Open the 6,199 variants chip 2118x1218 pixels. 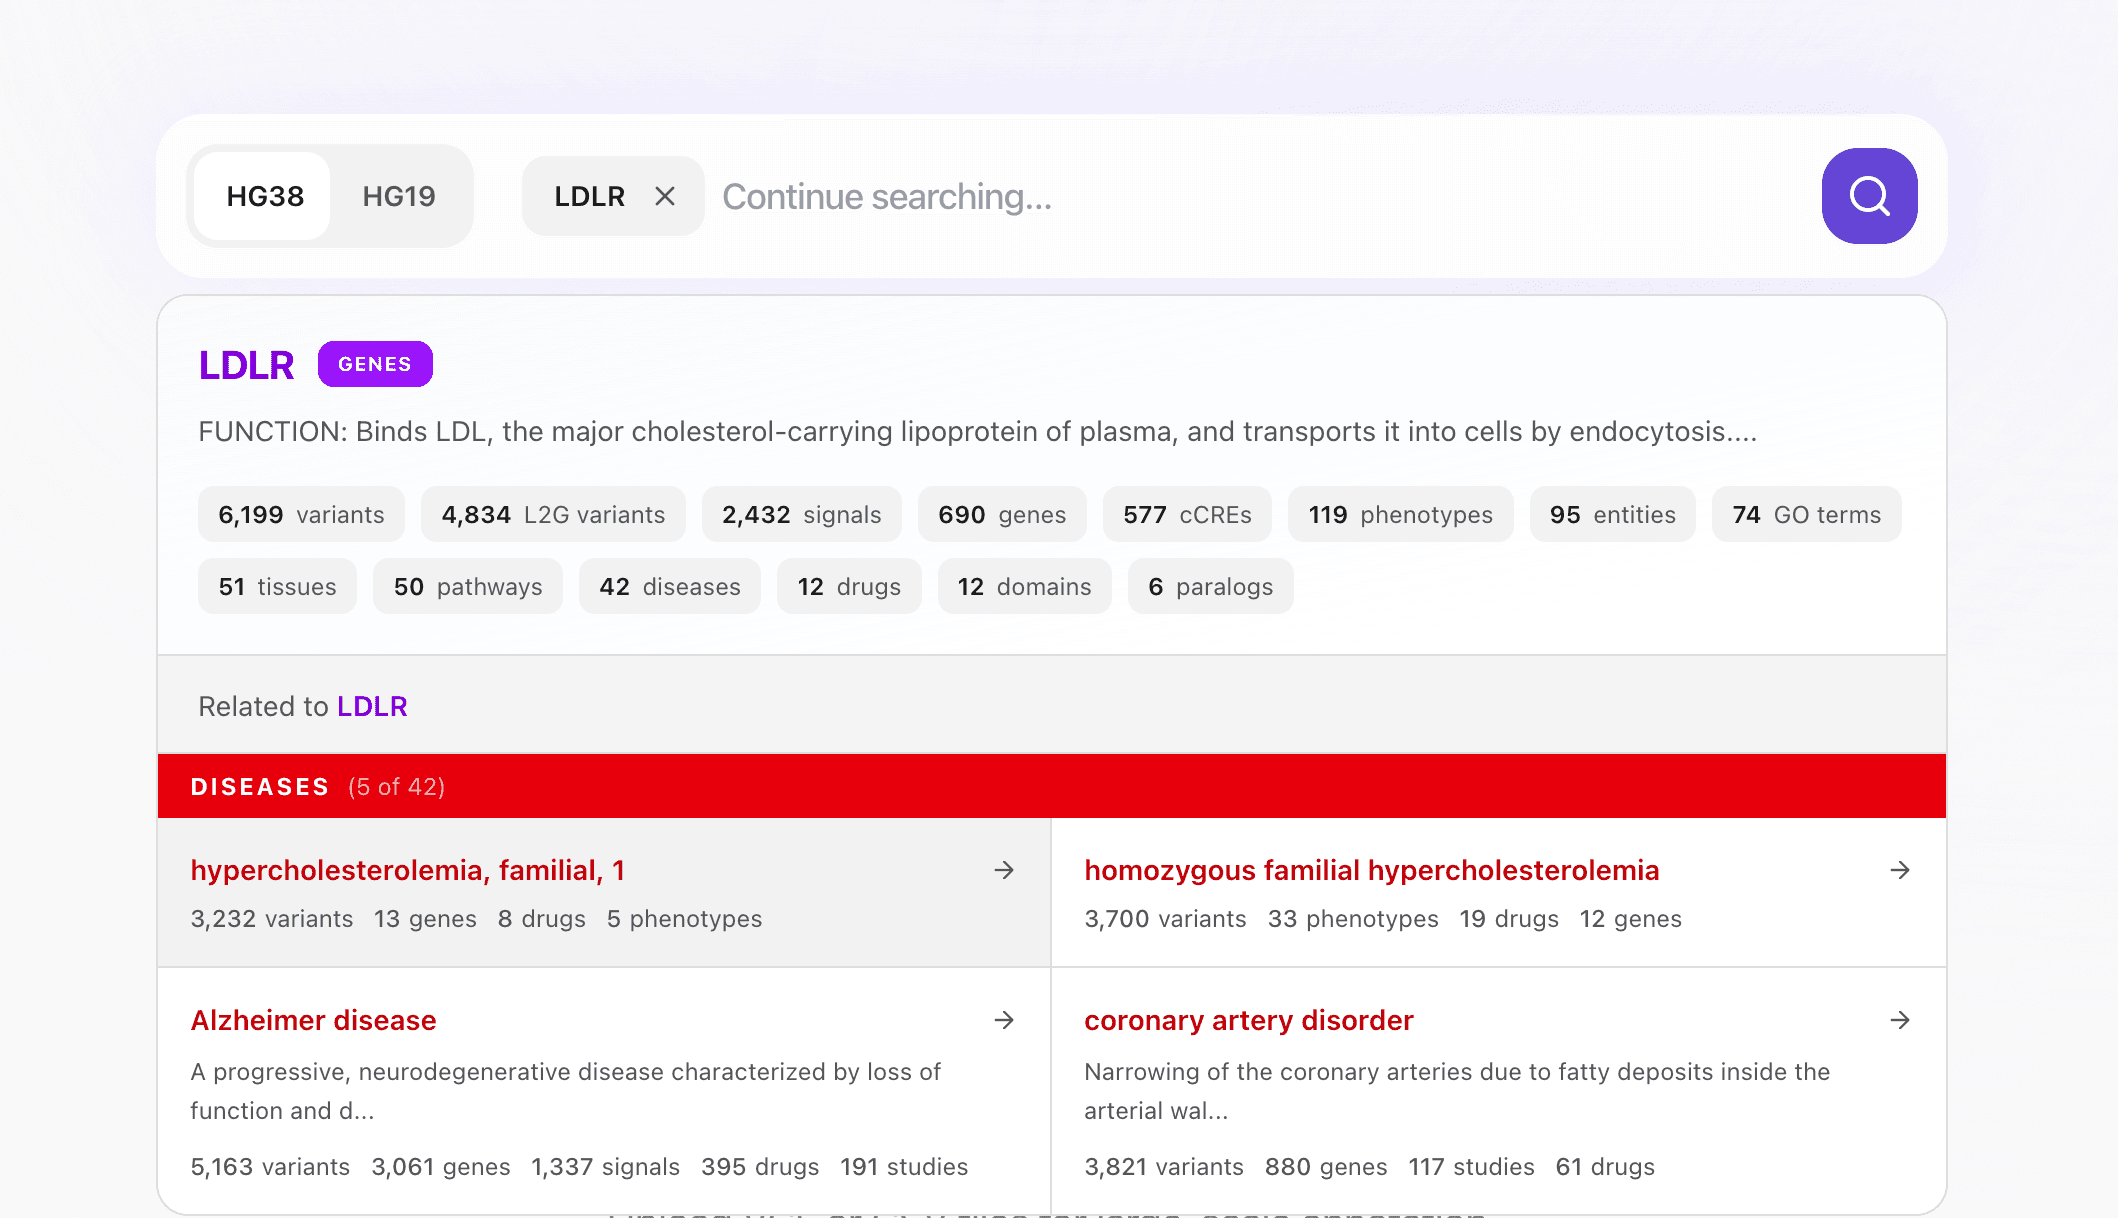point(301,514)
